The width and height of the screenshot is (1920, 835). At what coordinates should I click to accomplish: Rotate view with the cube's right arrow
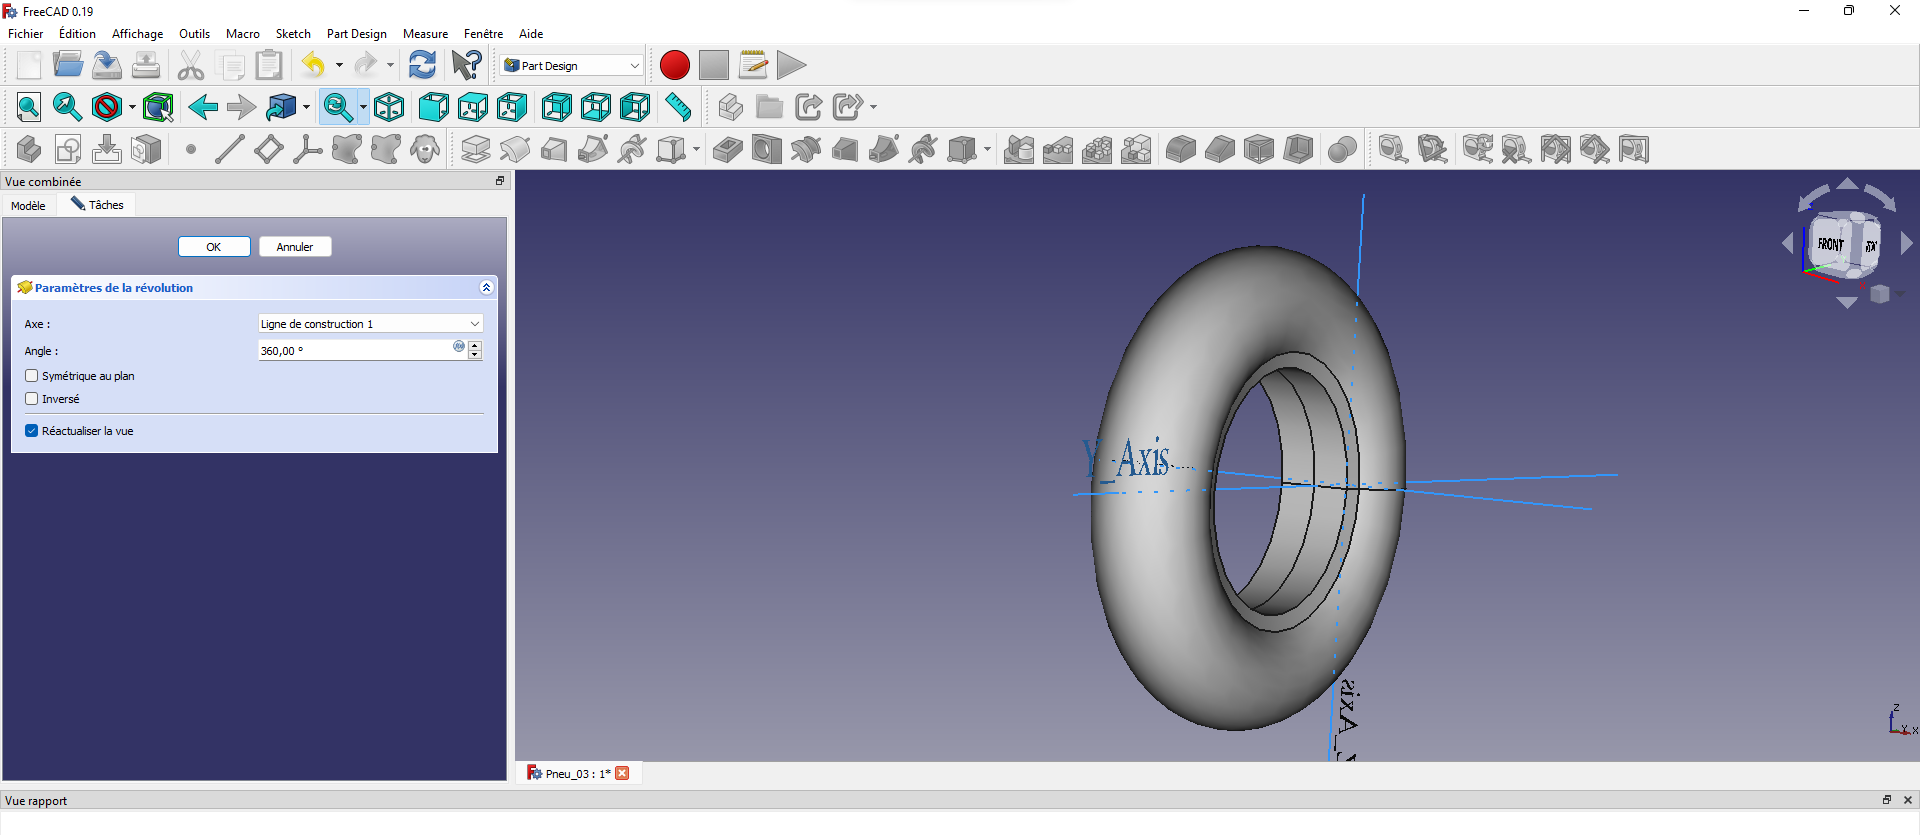1907,243
